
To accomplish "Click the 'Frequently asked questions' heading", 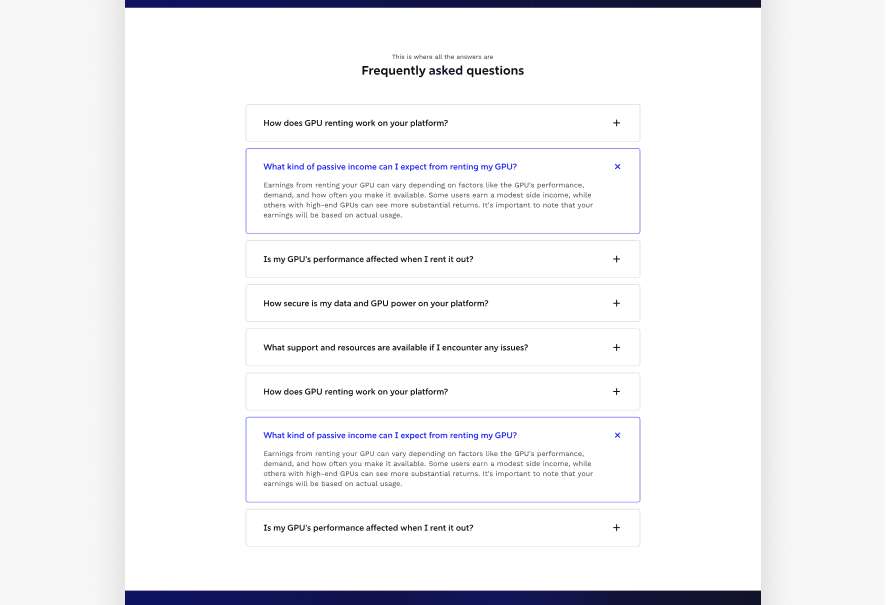I will (442, 70).
